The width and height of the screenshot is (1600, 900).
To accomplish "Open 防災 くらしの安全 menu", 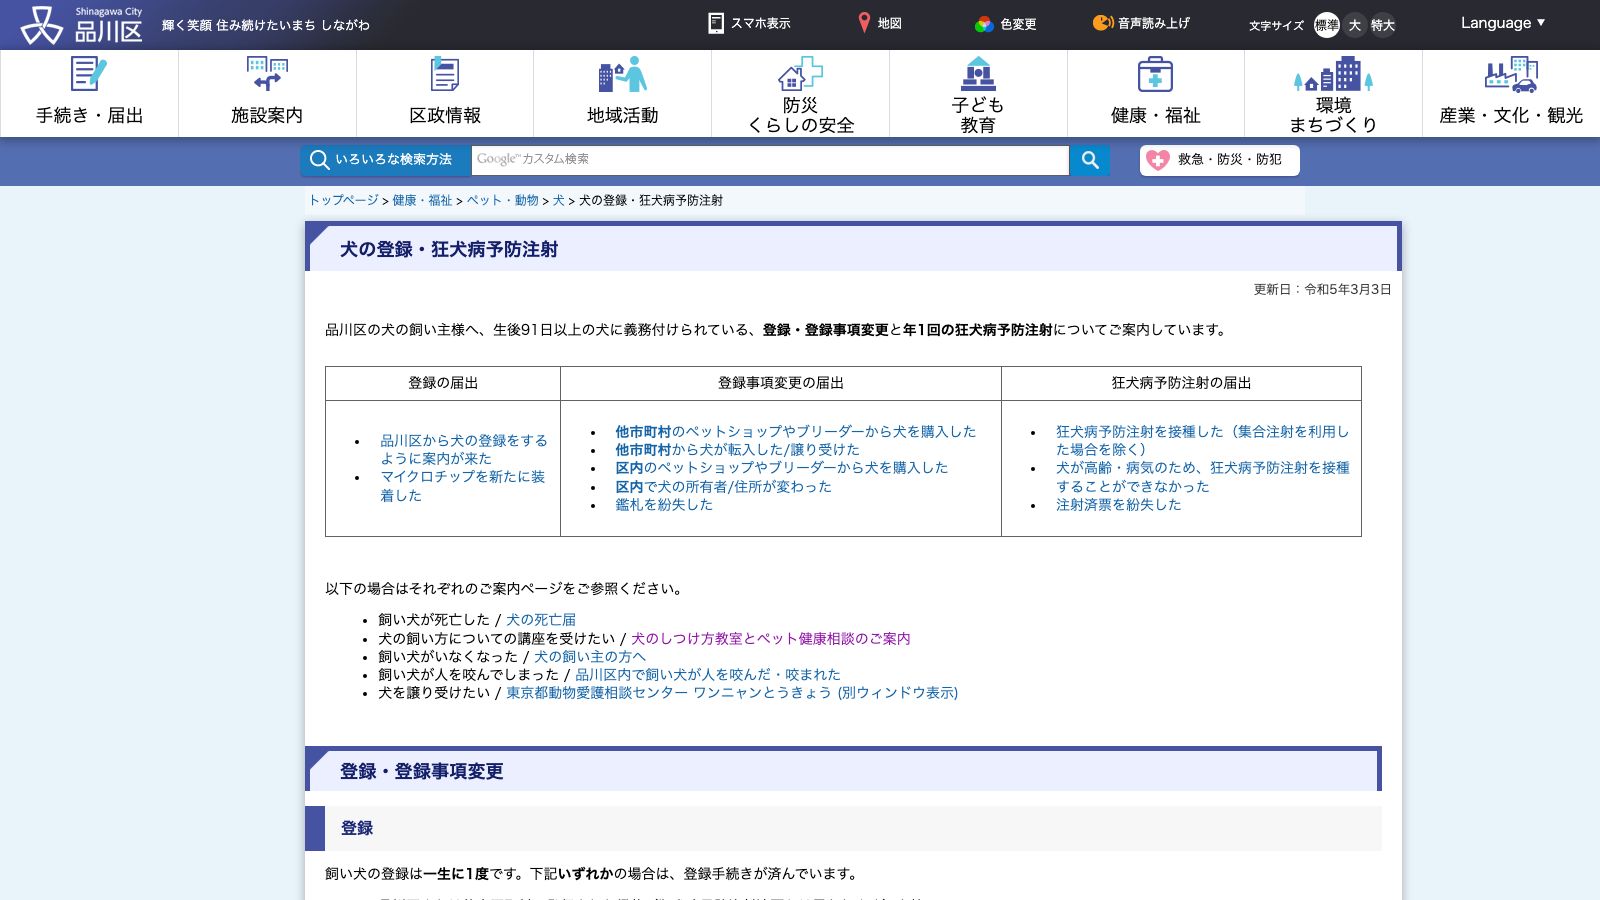I will point(800,93).
